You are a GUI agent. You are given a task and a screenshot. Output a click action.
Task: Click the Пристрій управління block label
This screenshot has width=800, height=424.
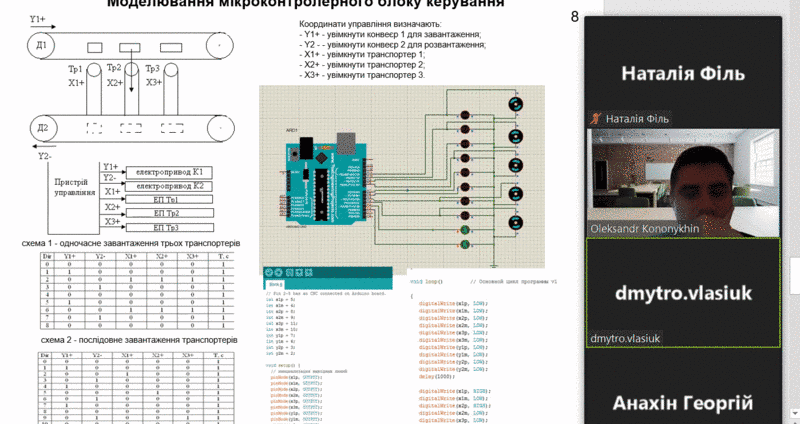click(74, 187)
